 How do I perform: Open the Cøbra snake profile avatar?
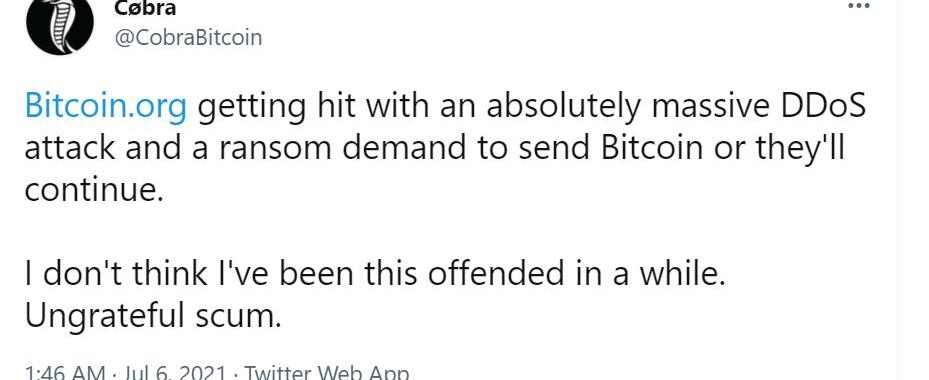60,24
